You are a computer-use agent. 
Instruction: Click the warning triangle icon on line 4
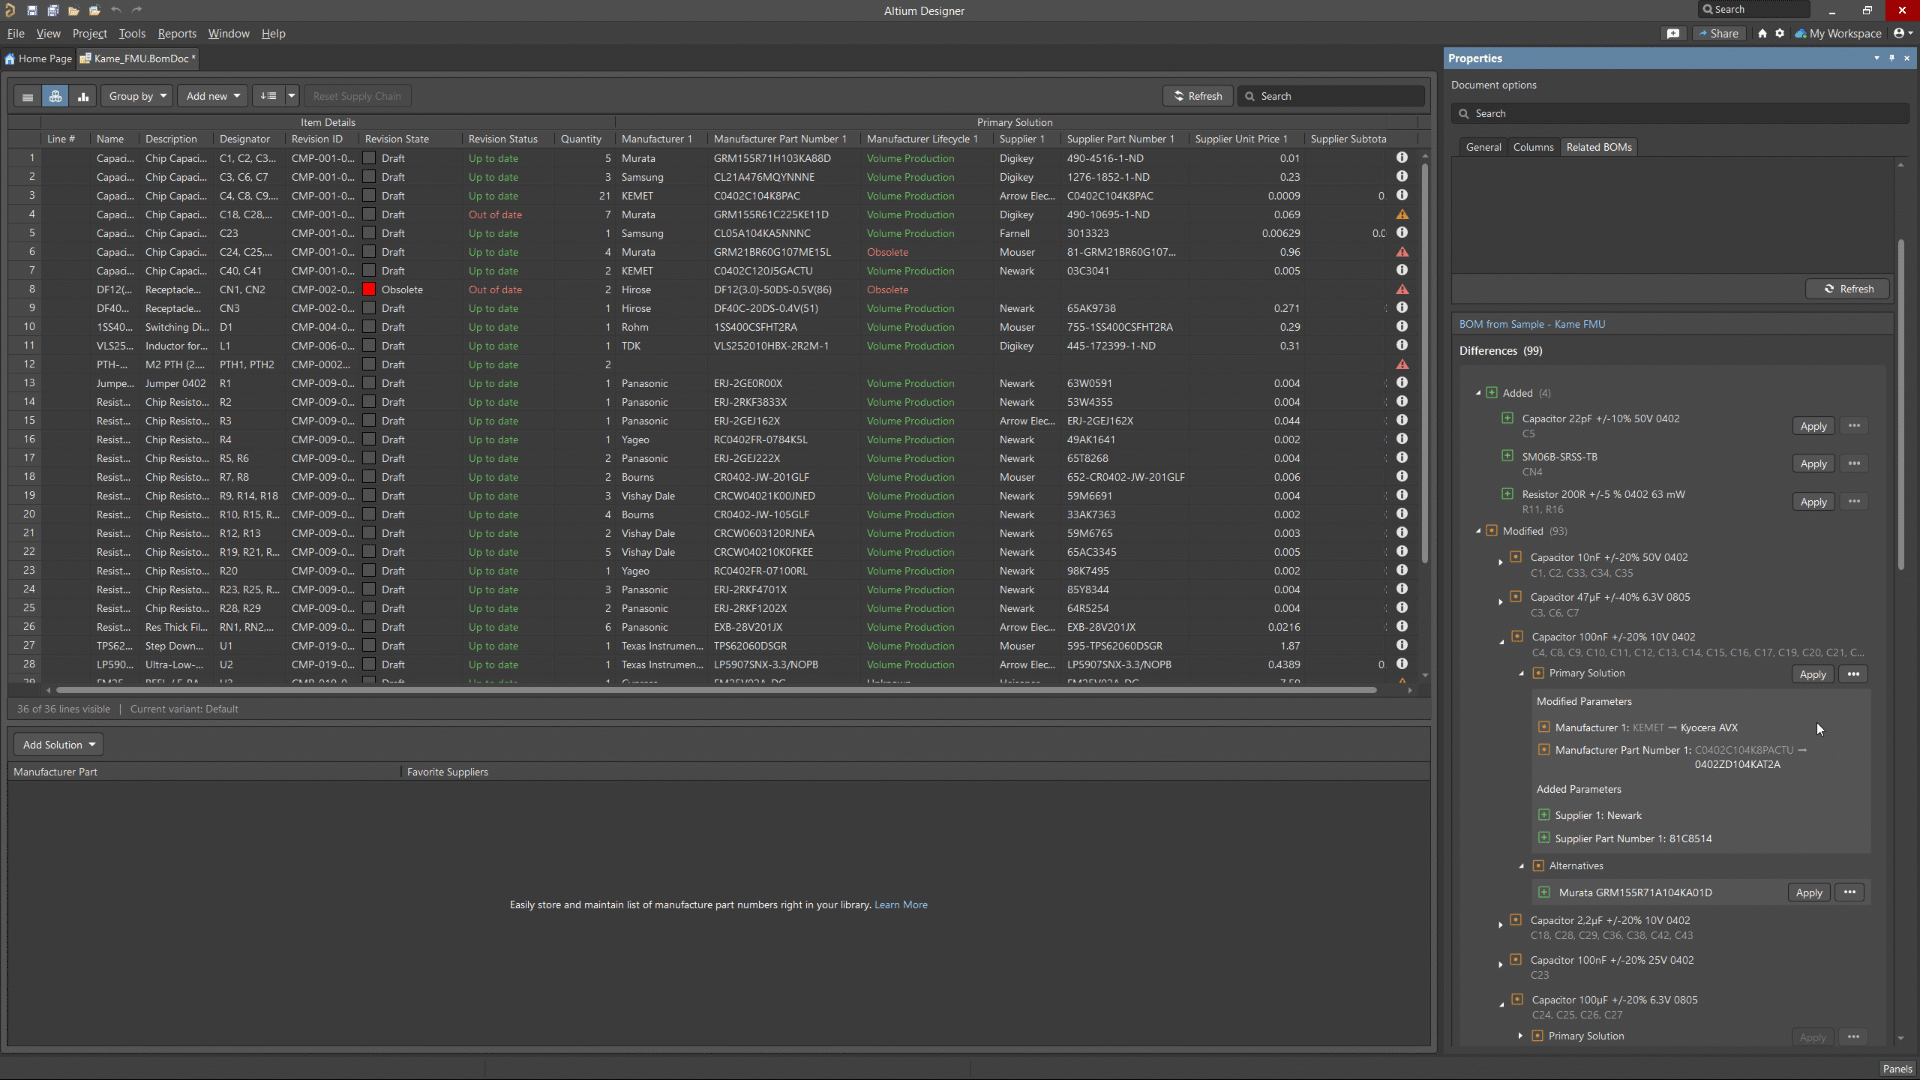(x=1402, y=214)
